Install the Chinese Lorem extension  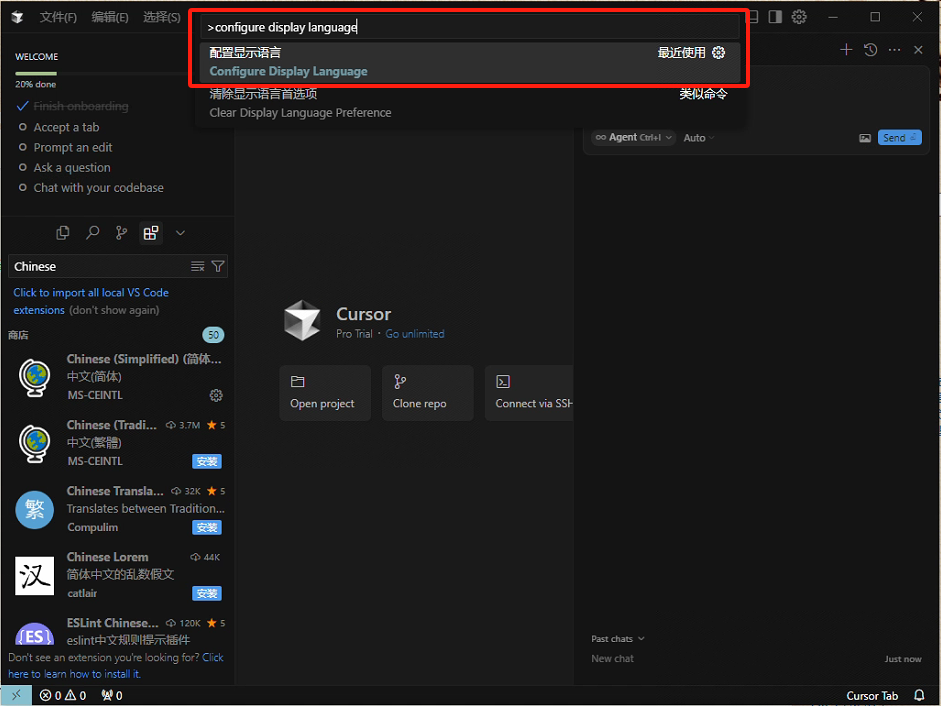click(207, 593)
